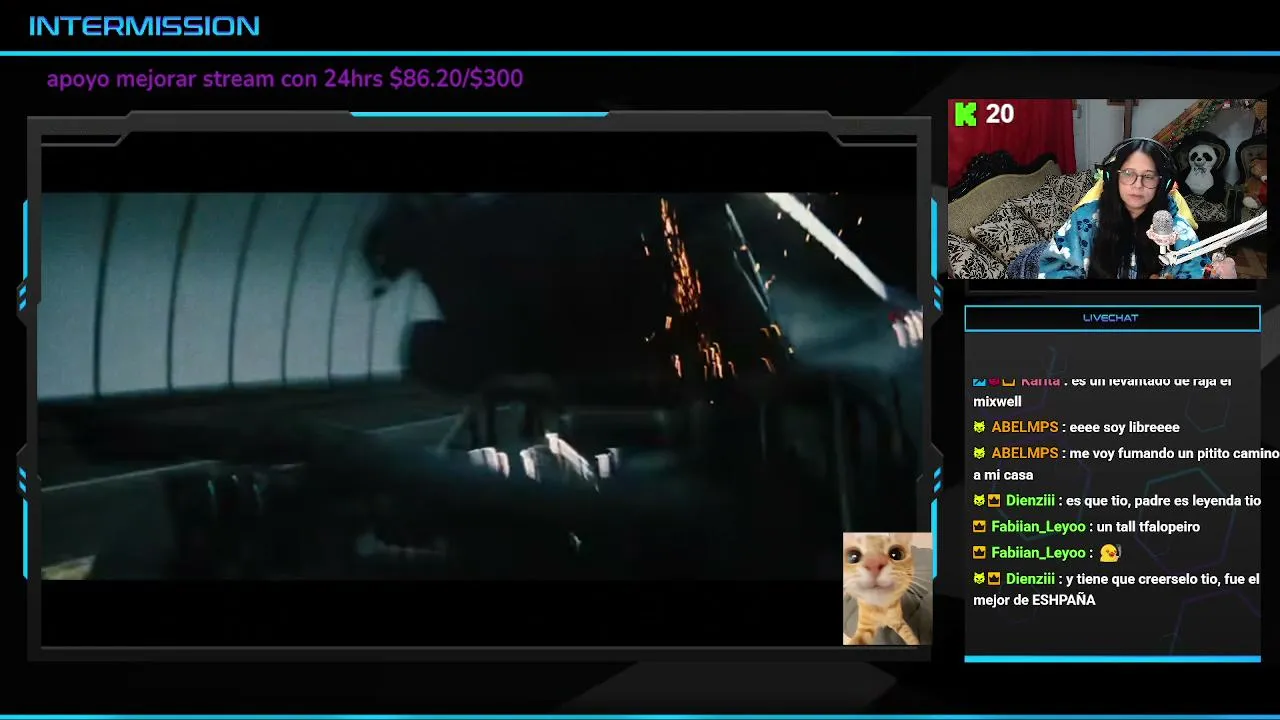1280x720 pixels.
Task: Select username Fabiian_Leyoo on "un tall tfalopeiro" message
Action: pyautogui.click(x=1038, y=527)
